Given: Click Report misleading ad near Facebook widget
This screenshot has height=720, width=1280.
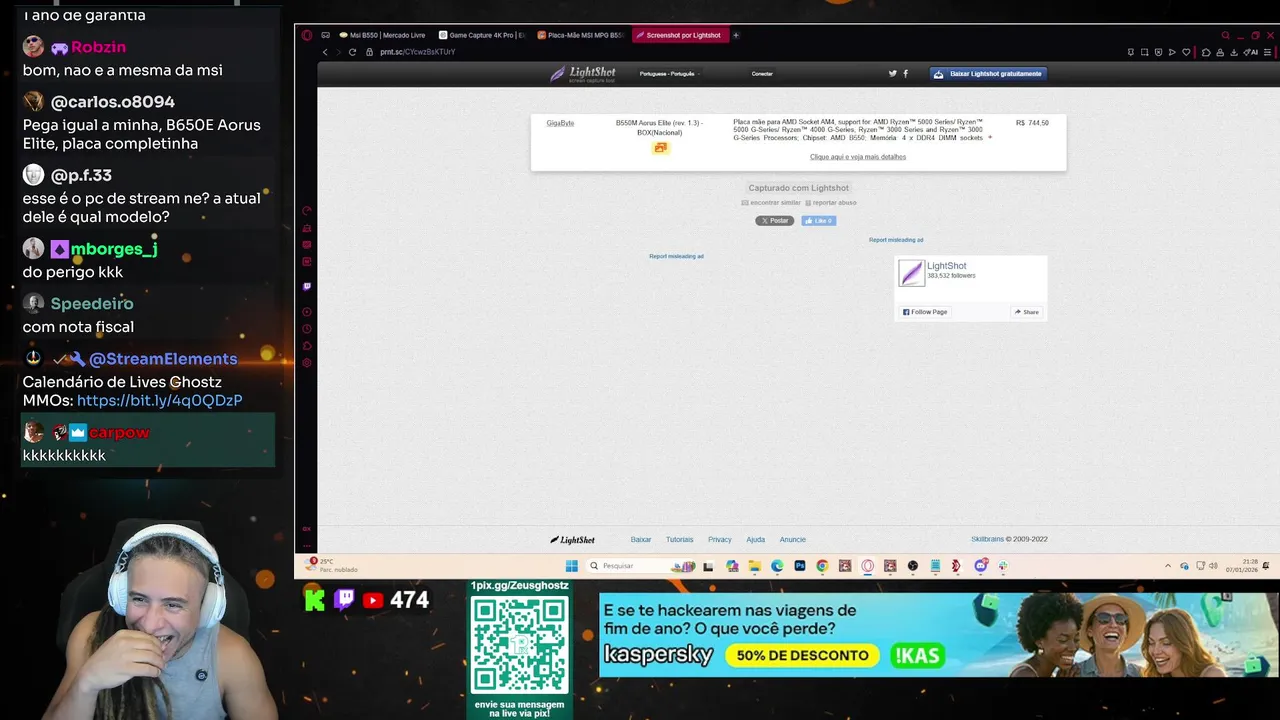Looking at the screenshot, I should tap(896, 240).
